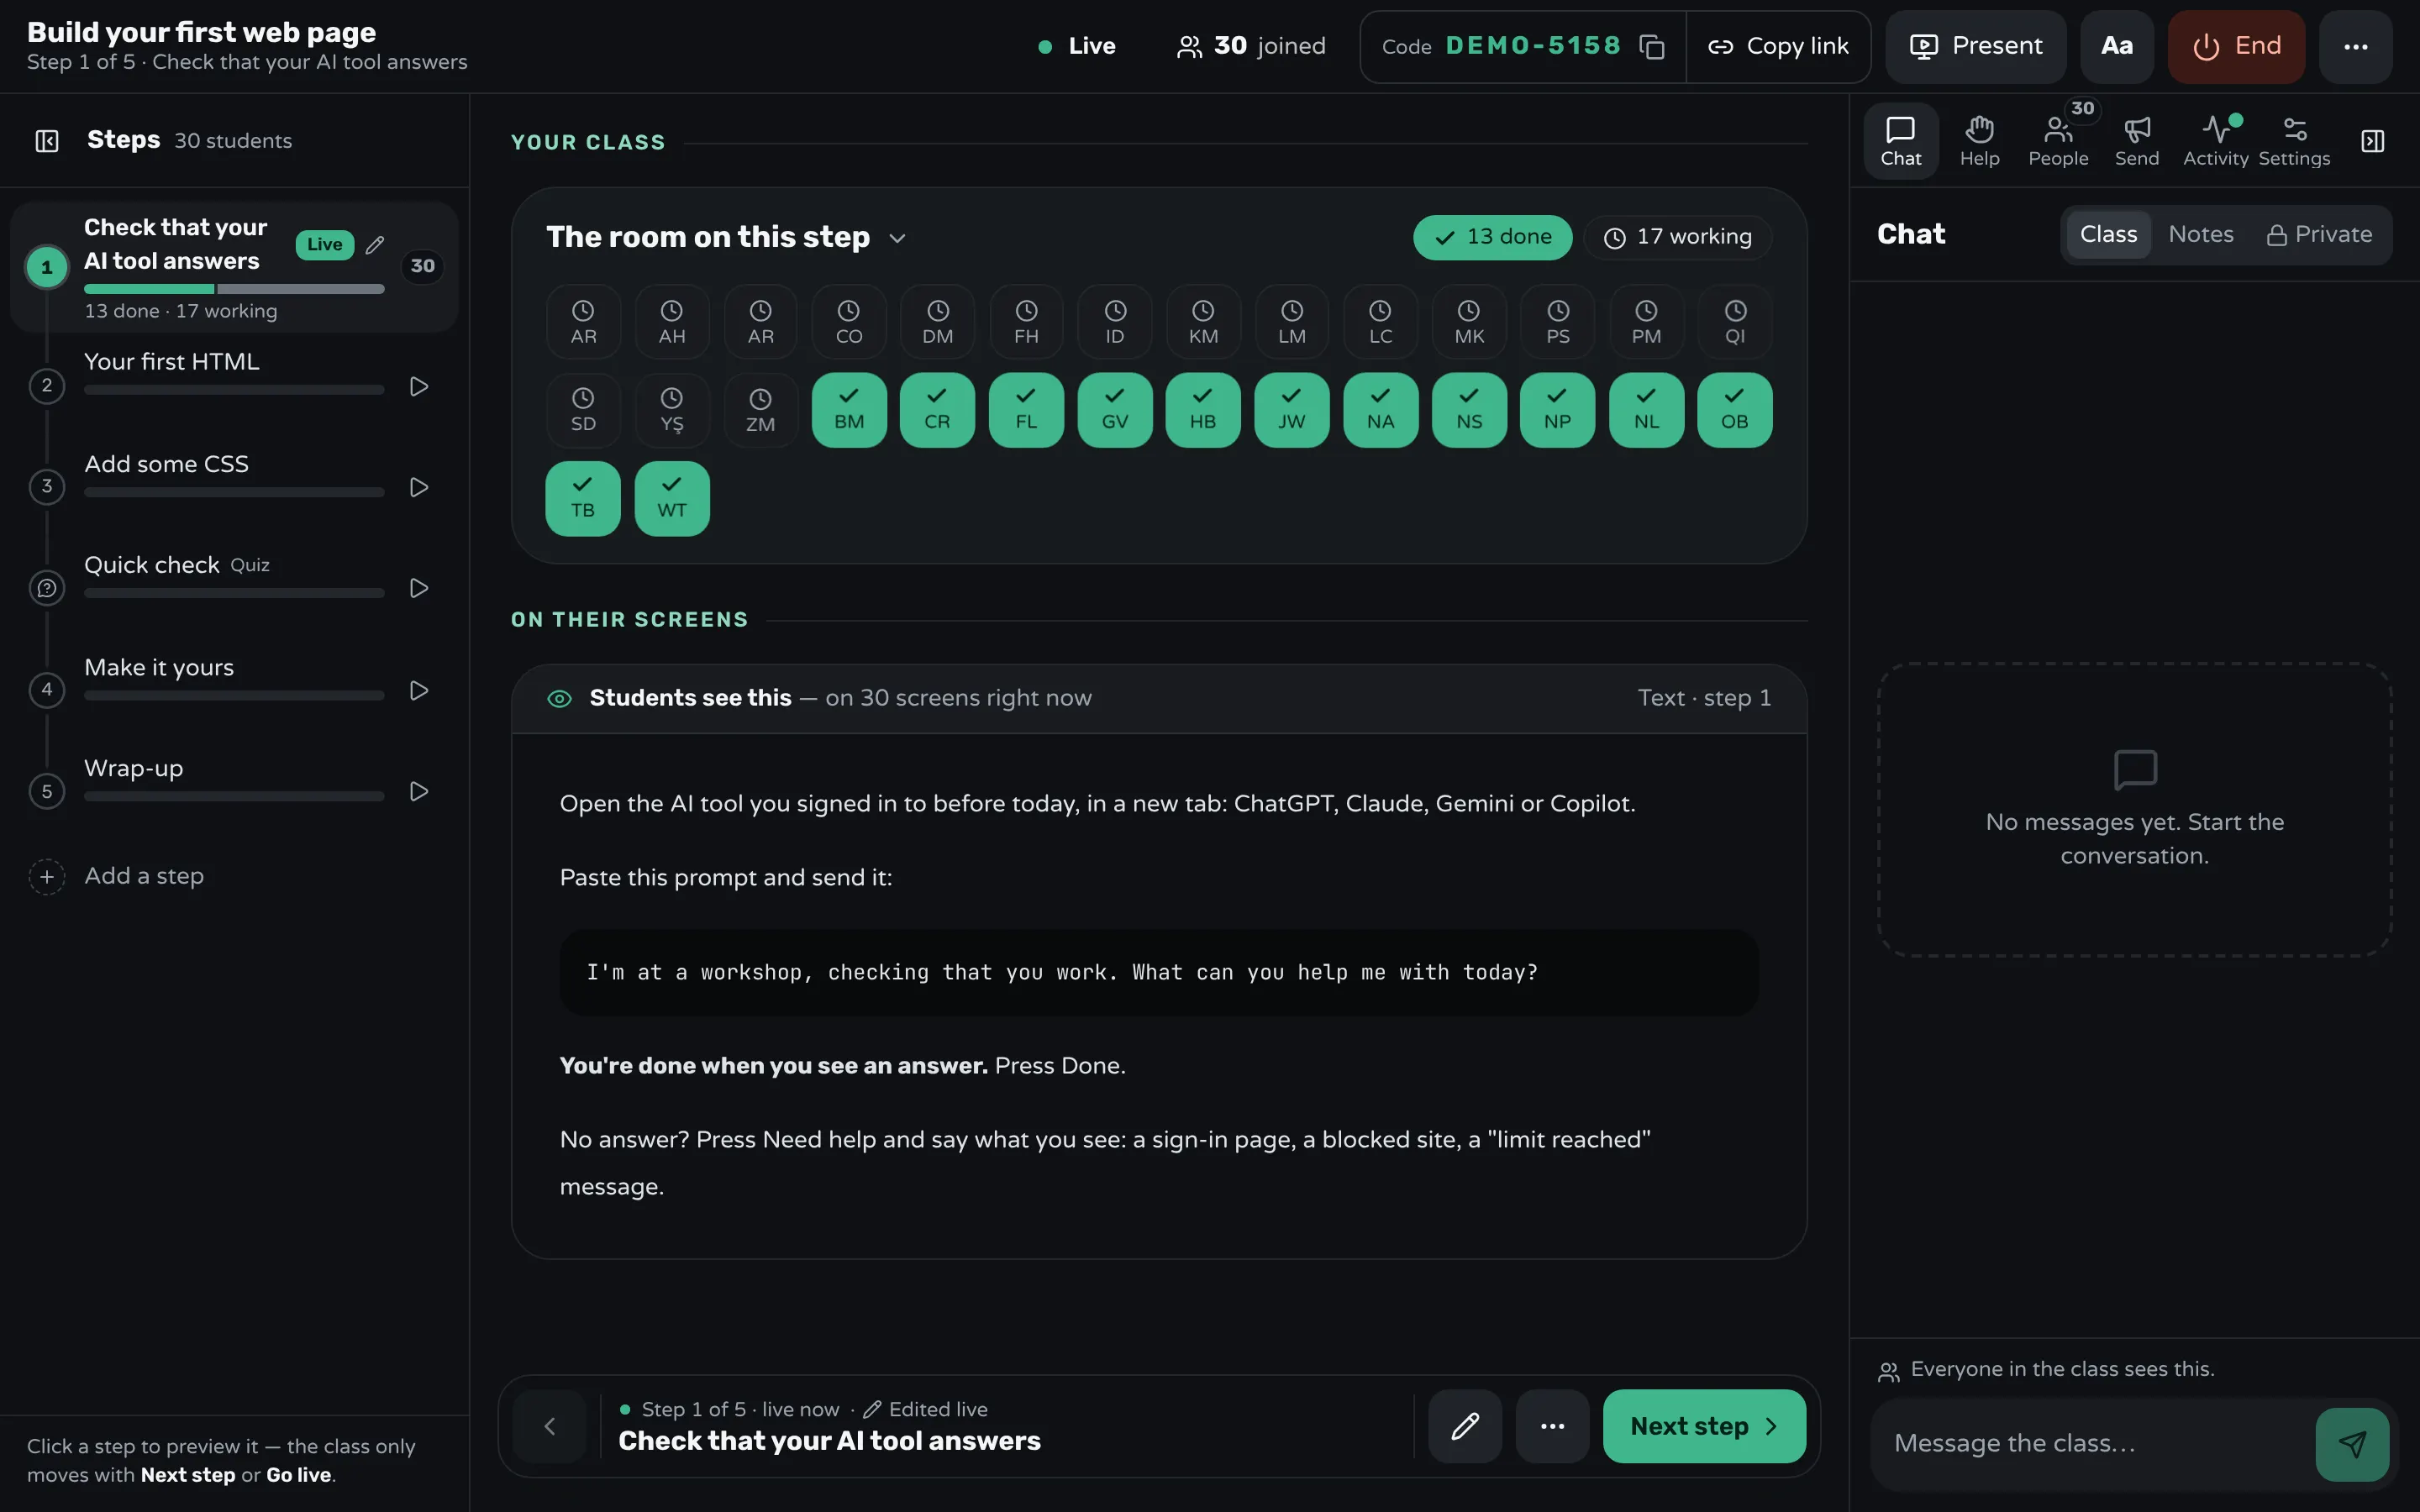
Task: Start Present mode
Action: coord(1975,47)
